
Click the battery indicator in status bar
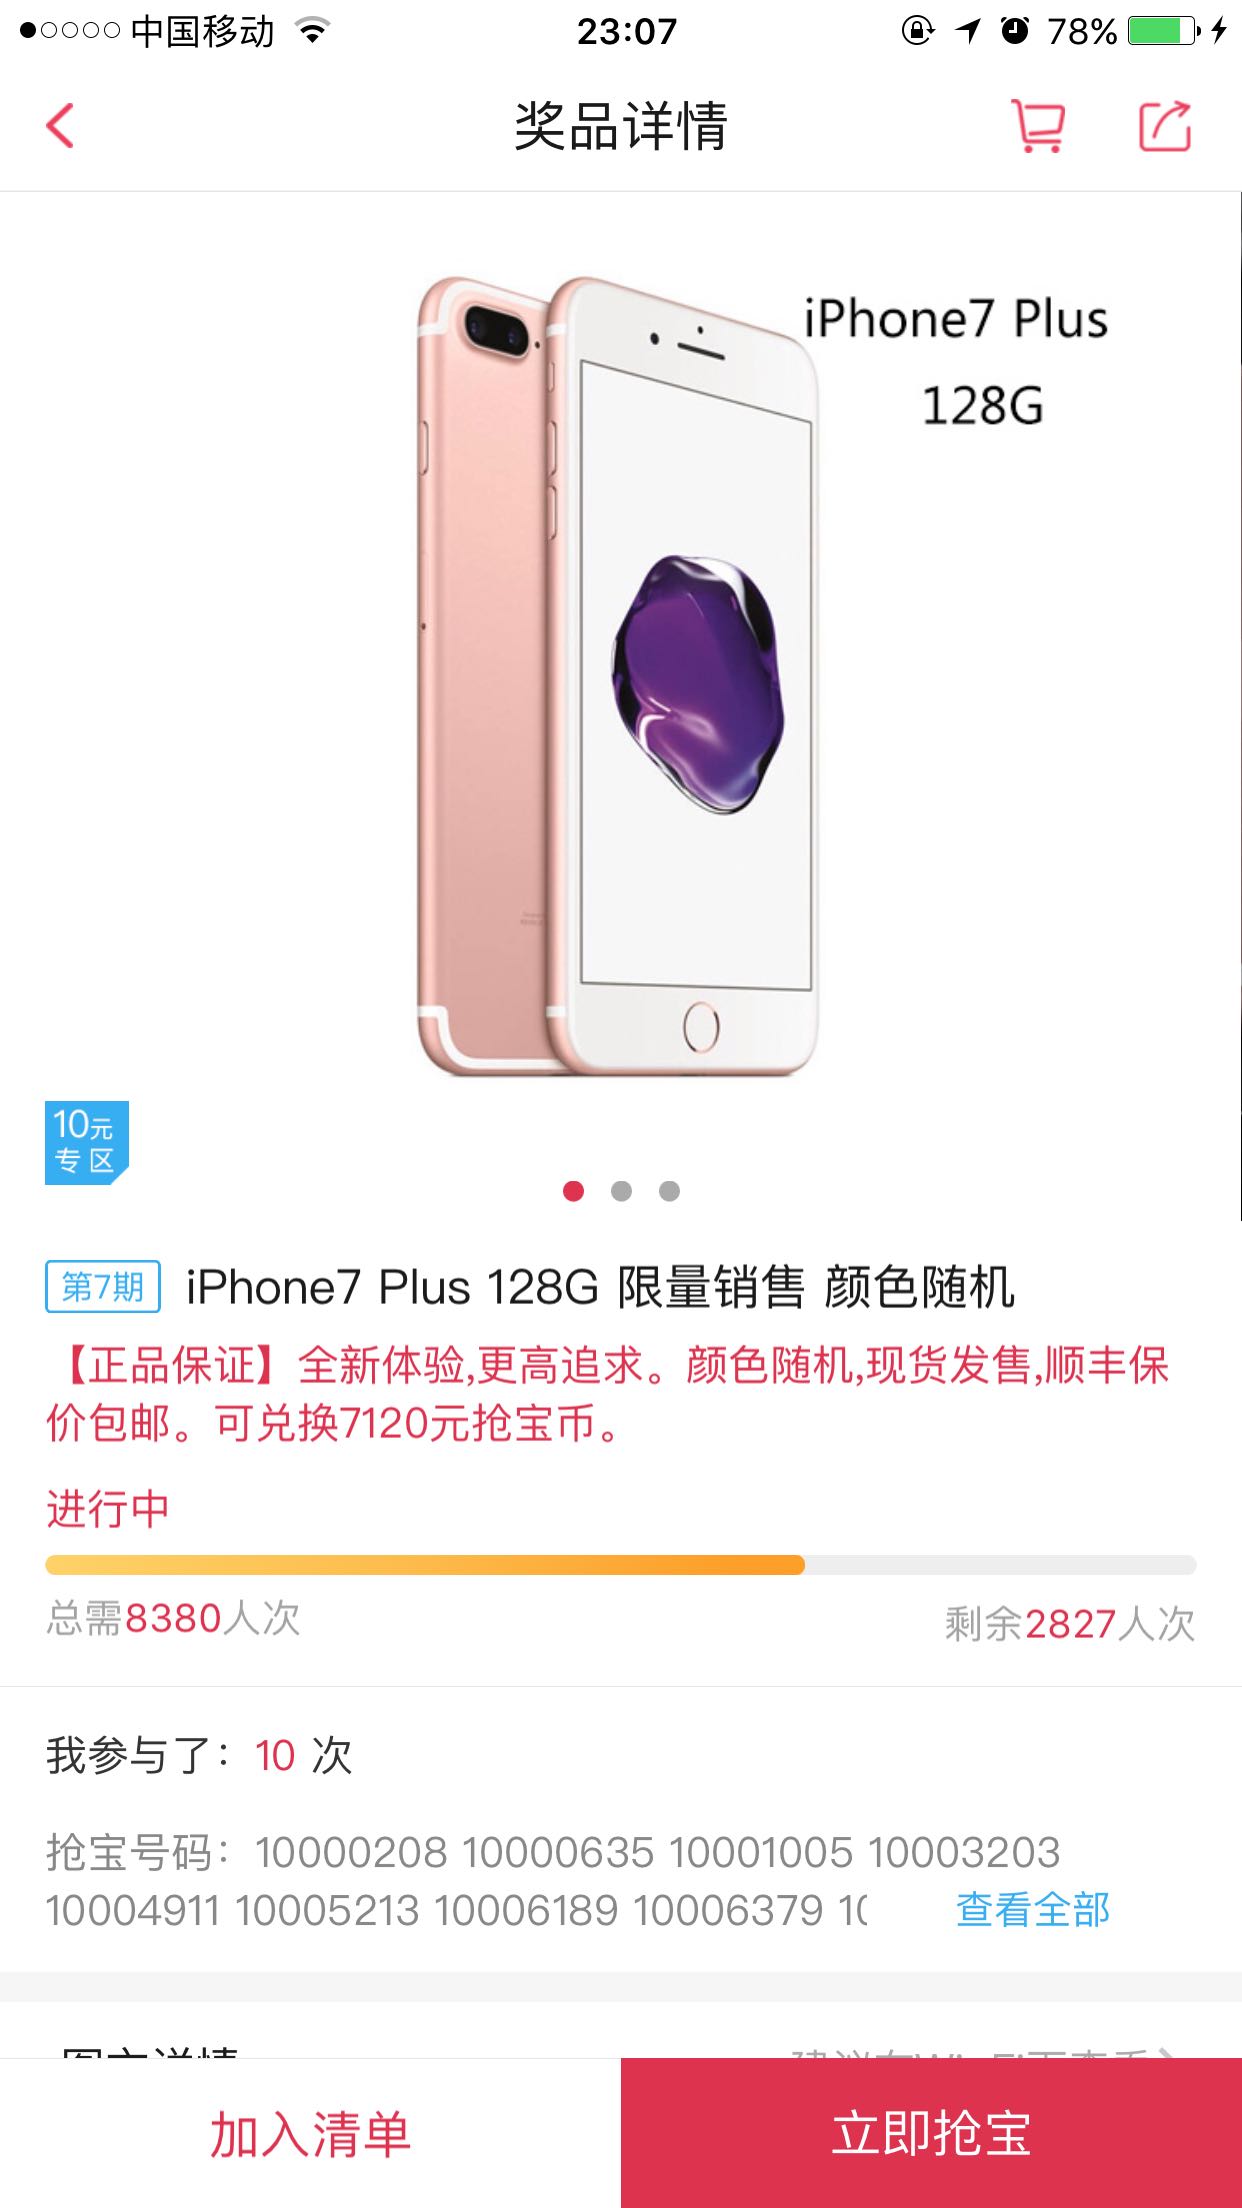click(1163, 31)
